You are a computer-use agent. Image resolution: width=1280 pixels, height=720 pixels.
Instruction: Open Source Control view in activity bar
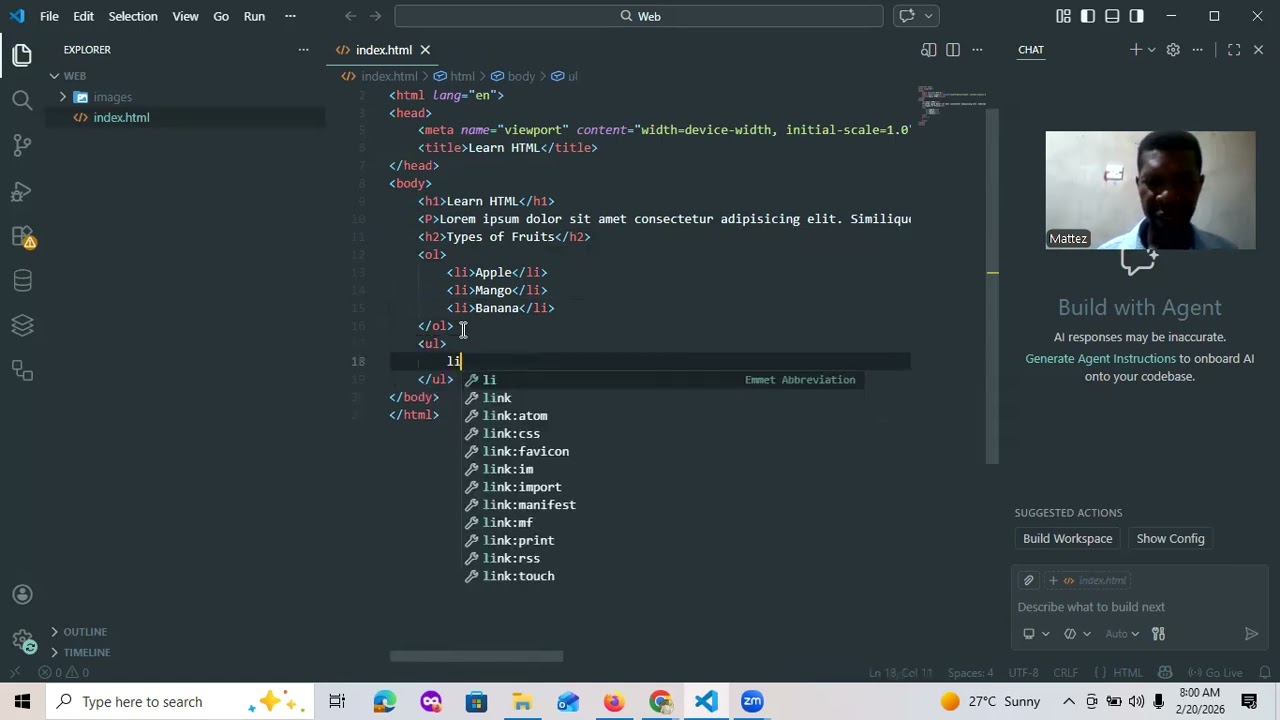(x=22, y=145)
